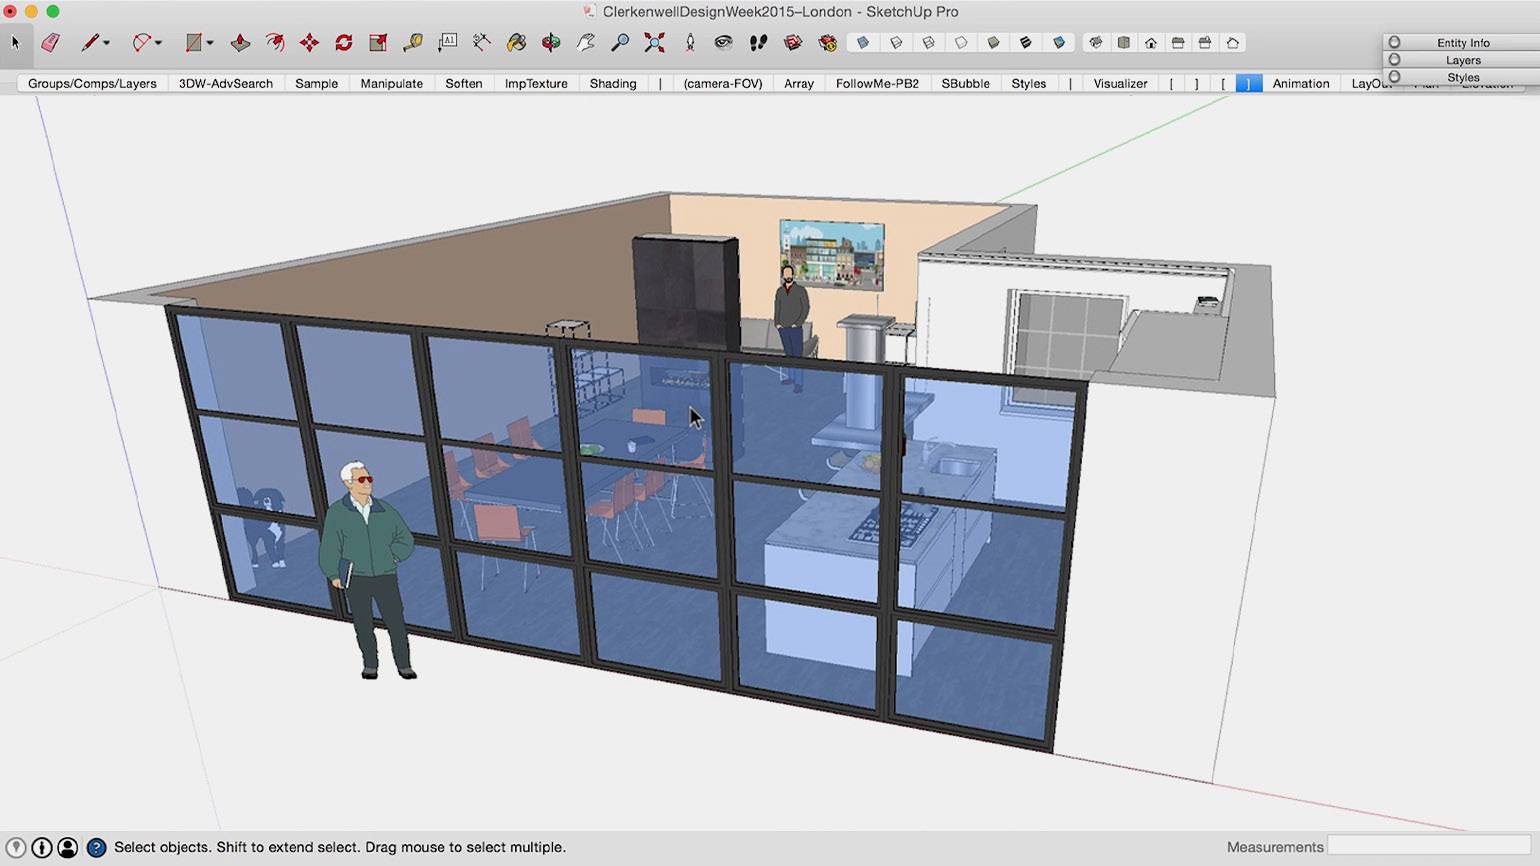Screen dimensions: 1540x866
Task: Activate the Orbit tool
Action: pos(551,42)
